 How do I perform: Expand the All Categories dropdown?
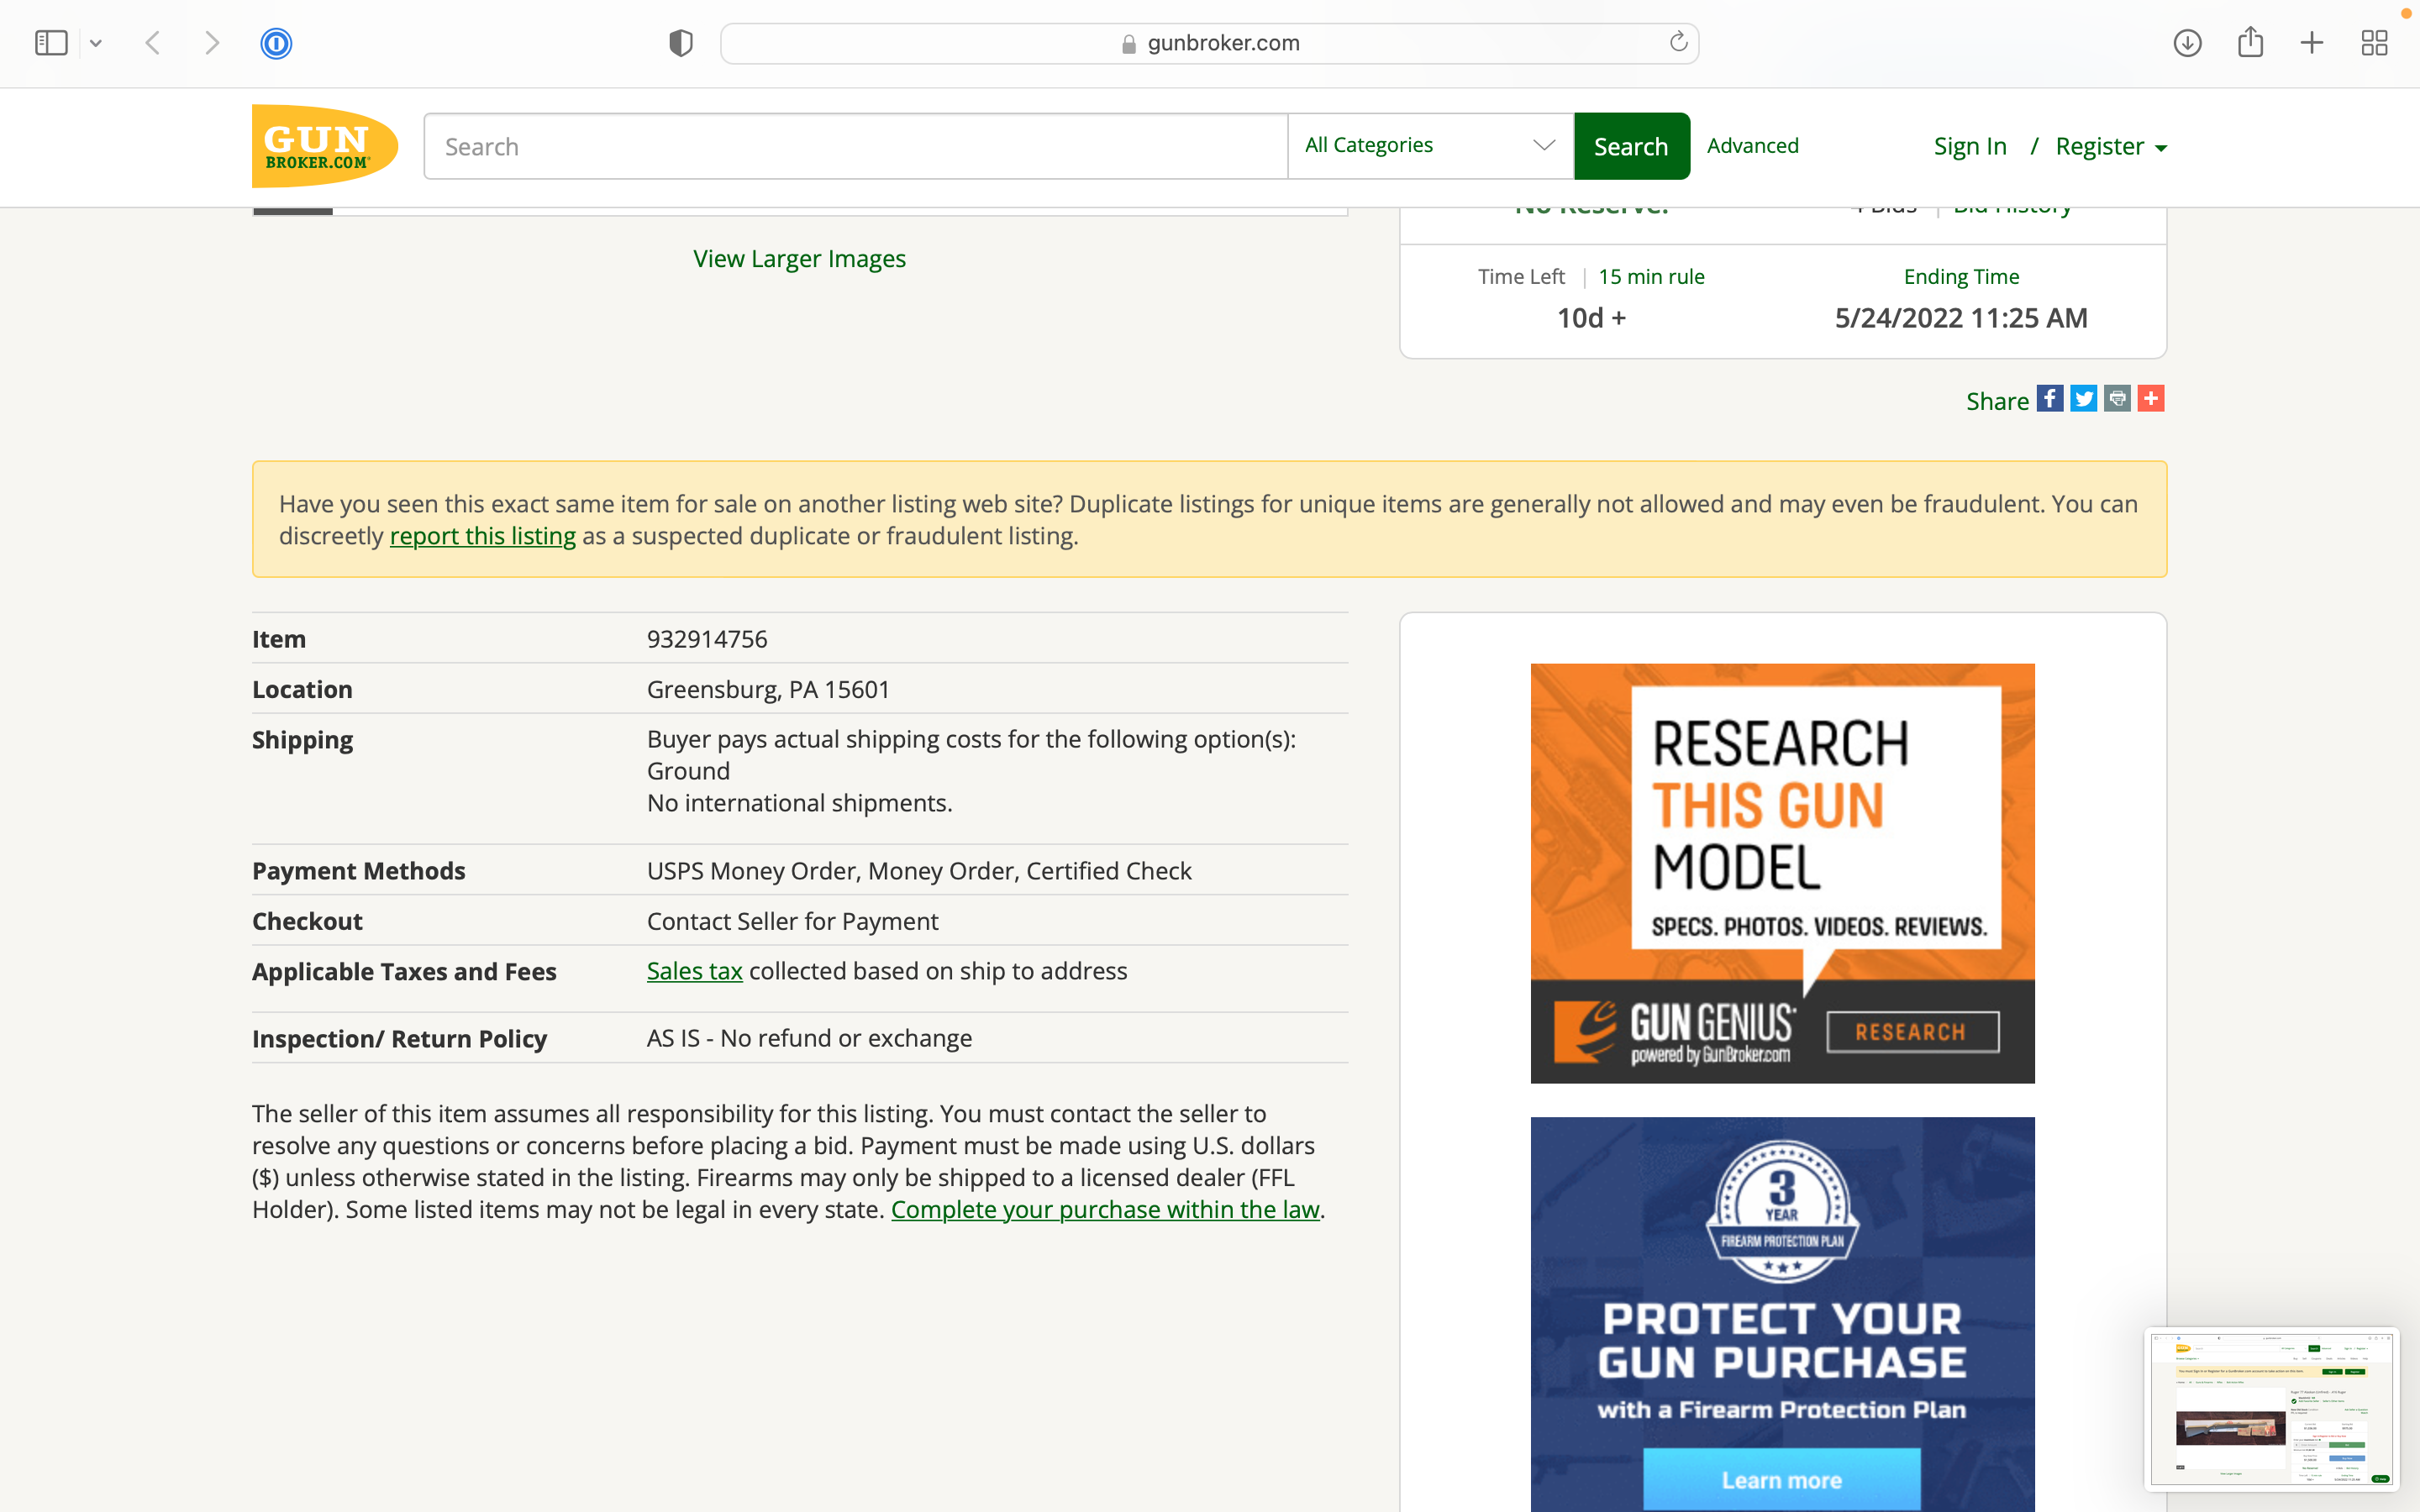(1430, 146)
